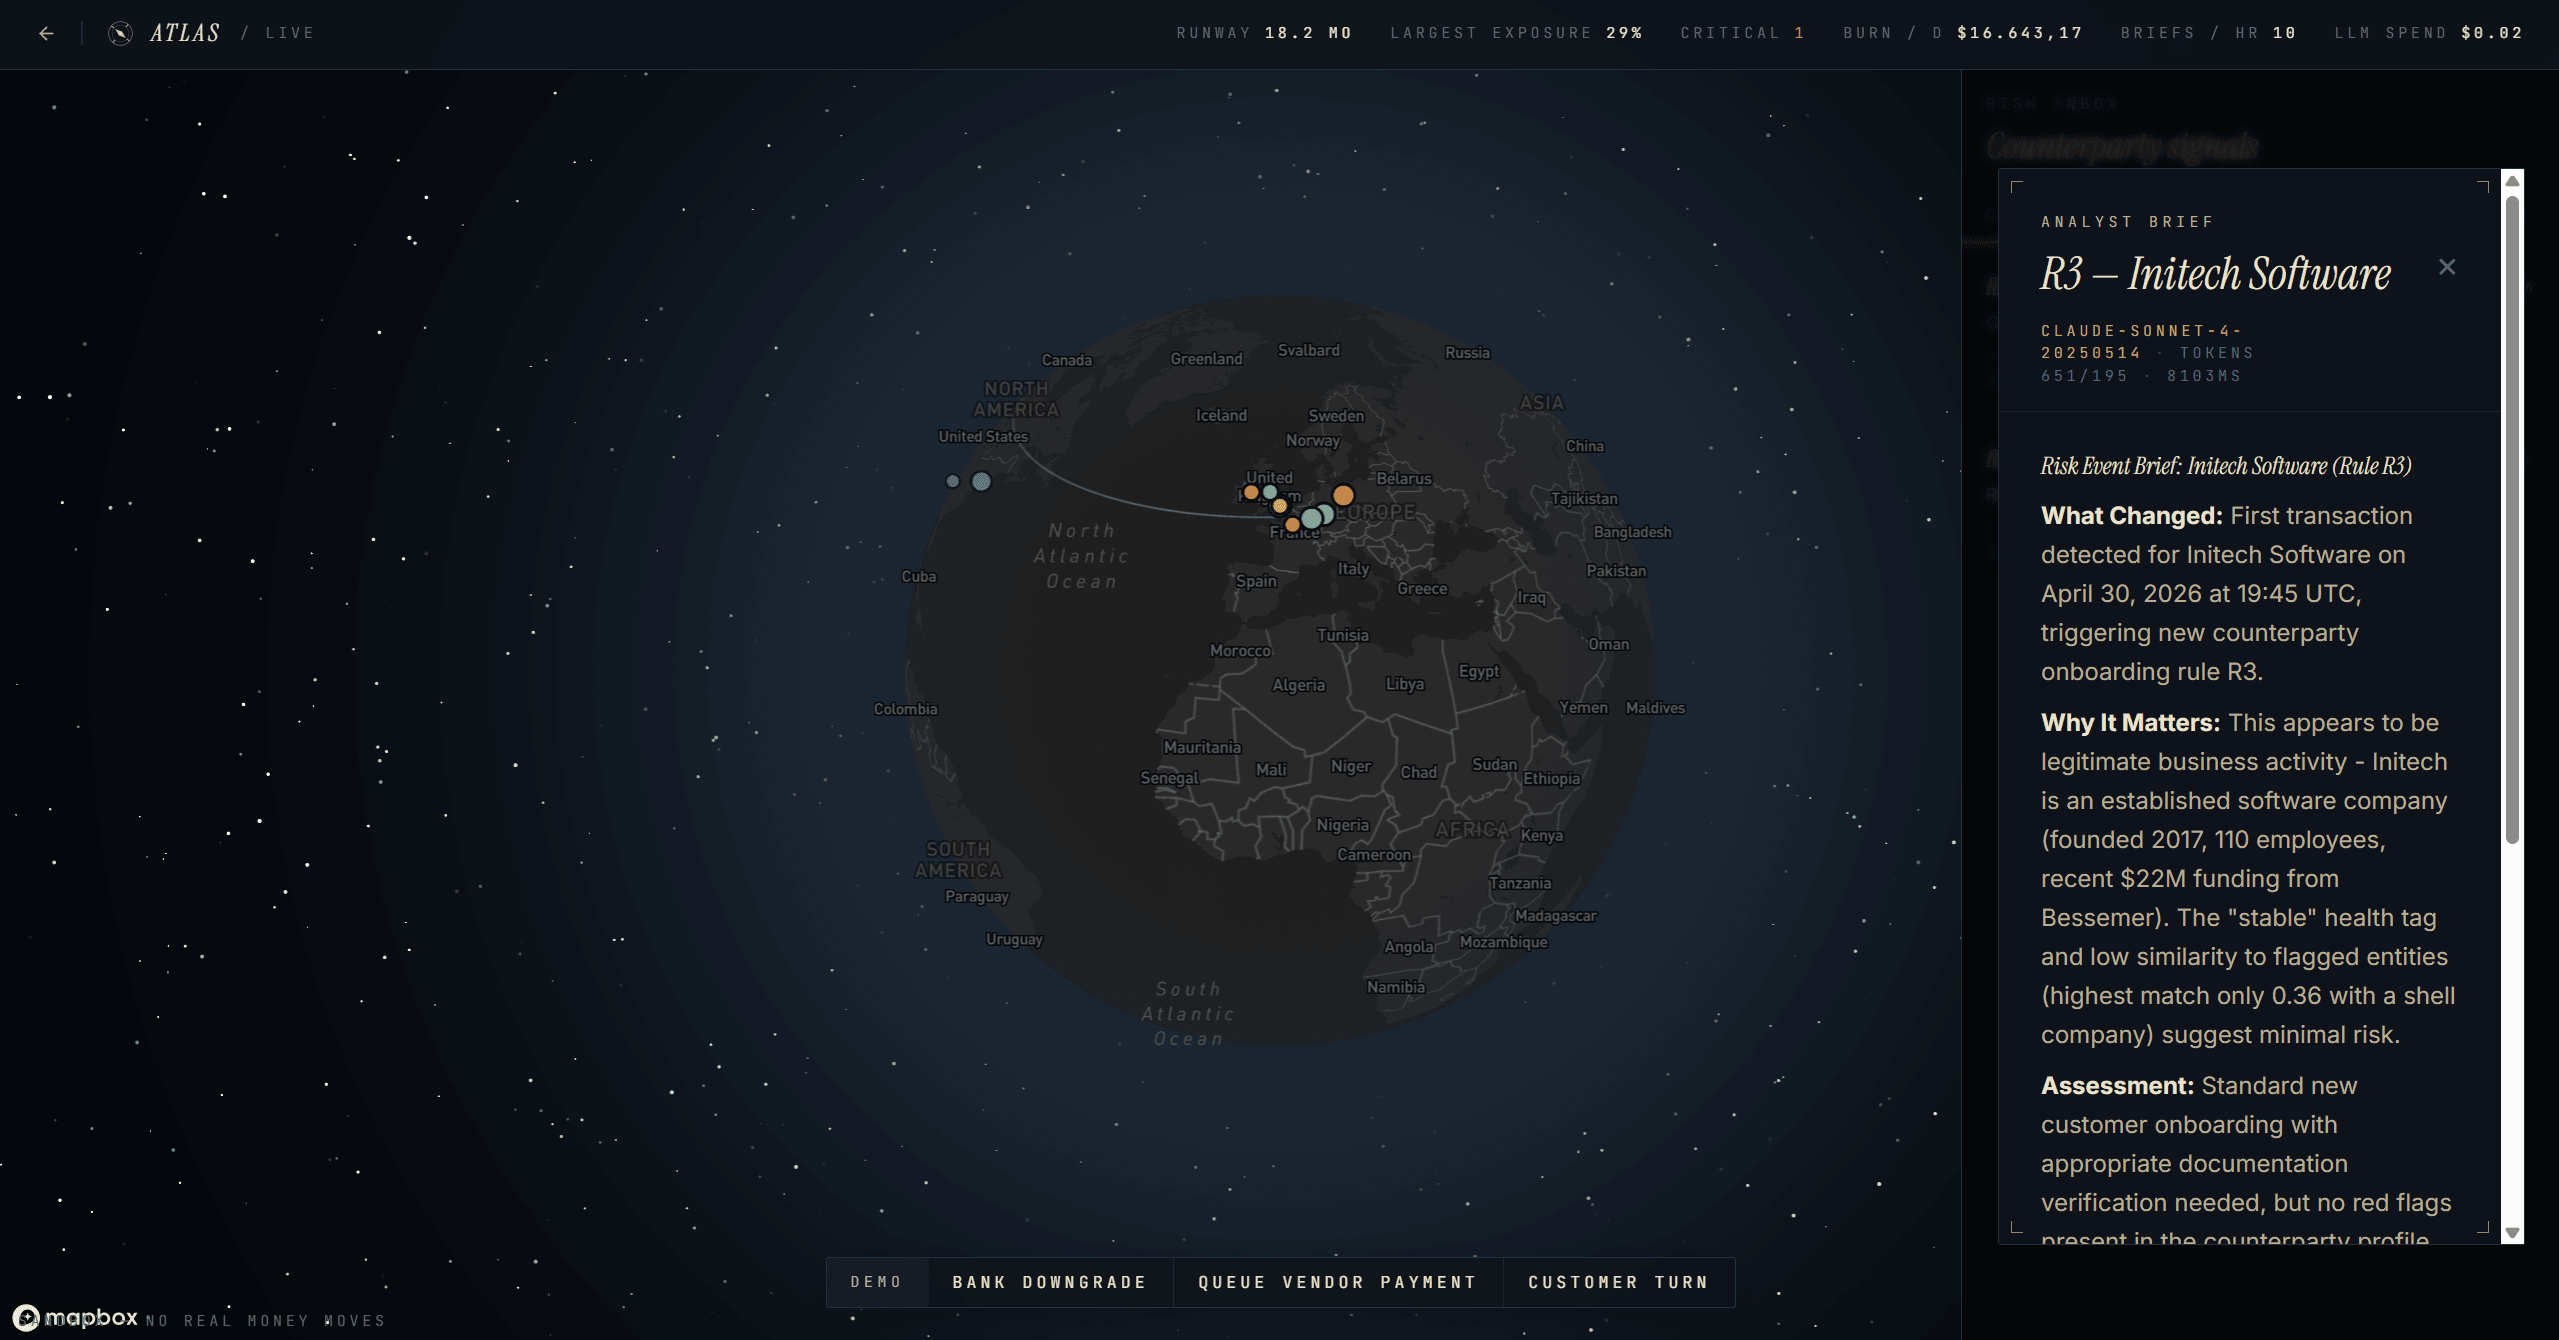Viewport: 2559px width, 1340px height.
Task: Click the Risk Event Brief subtitle
Action: (x=2226, y=466)
